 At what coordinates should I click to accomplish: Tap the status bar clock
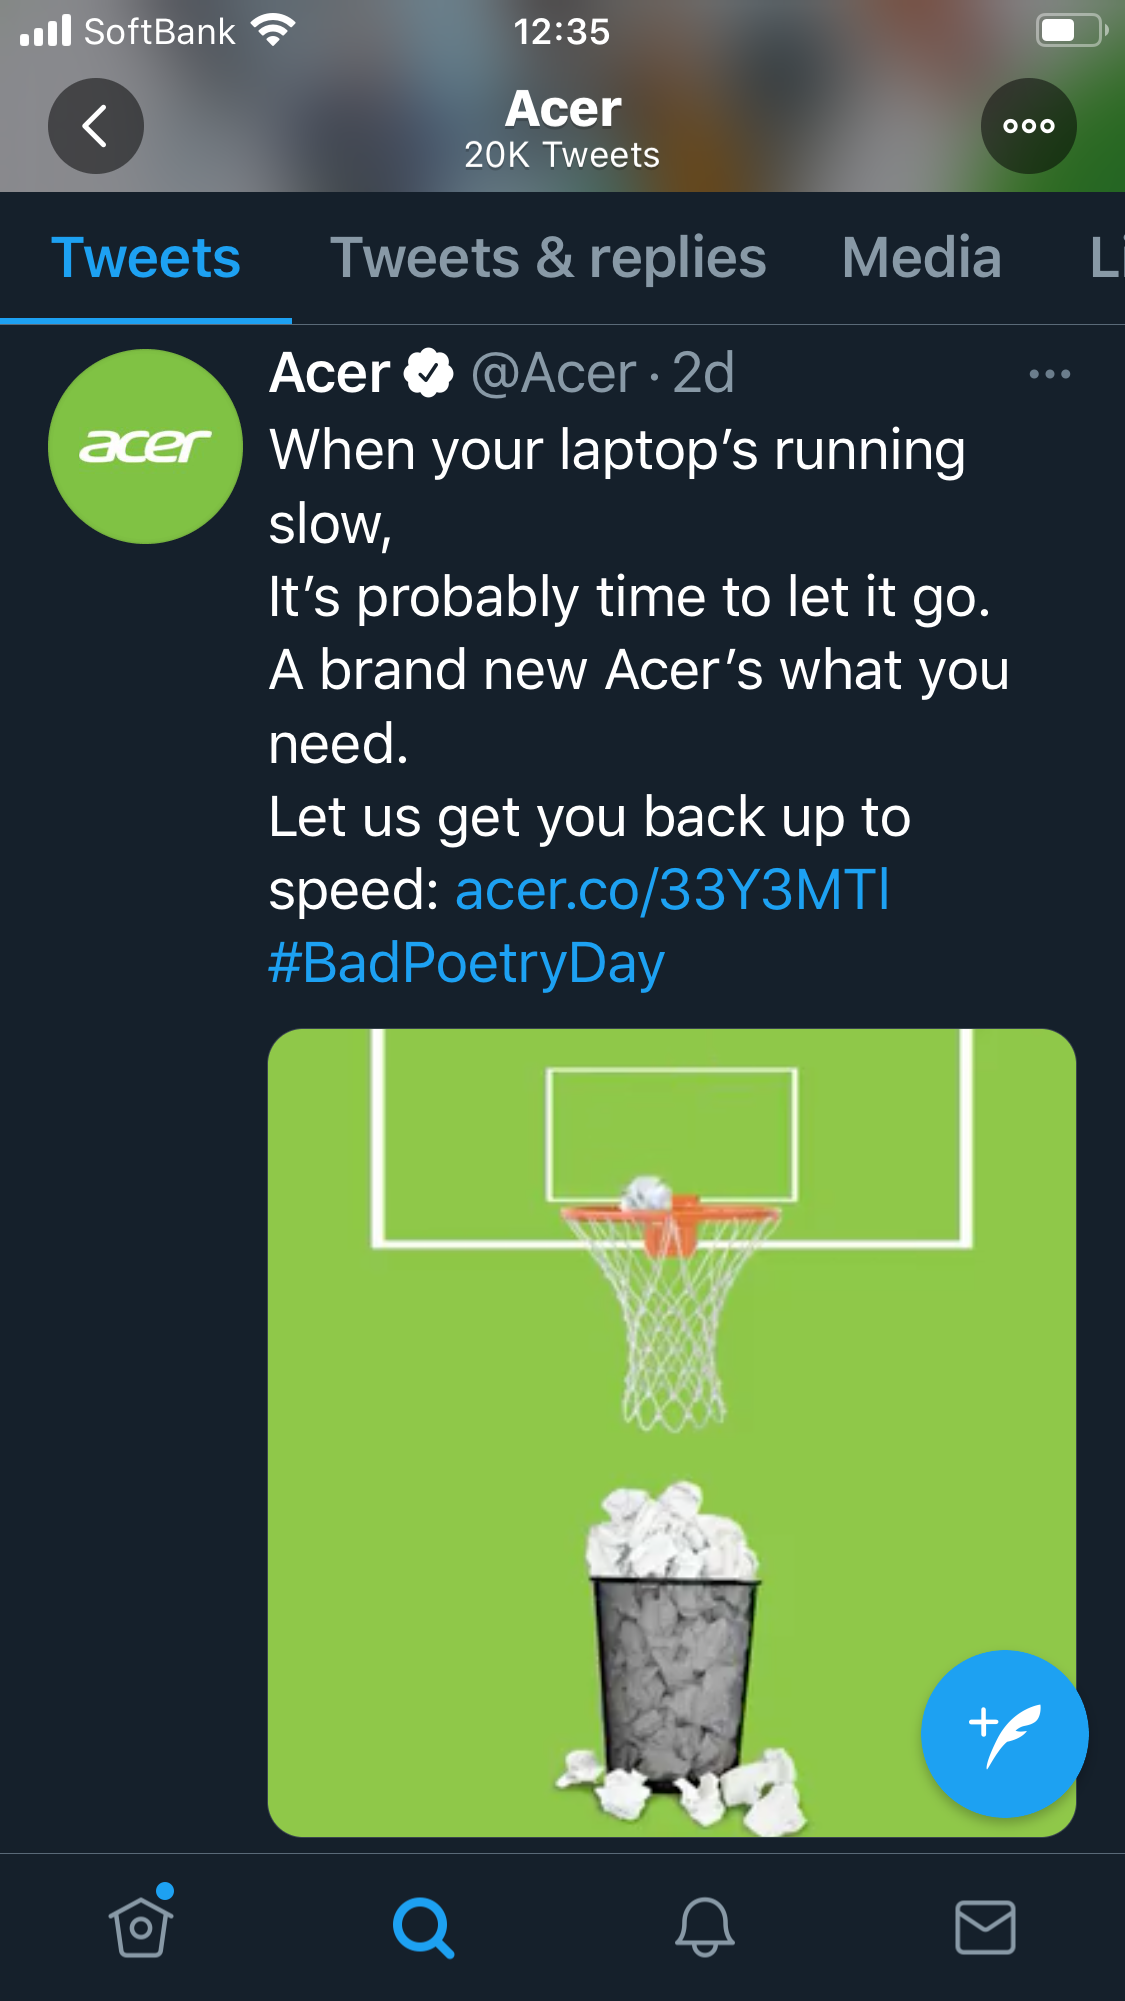pyautogui.click(x=562, y=32)
